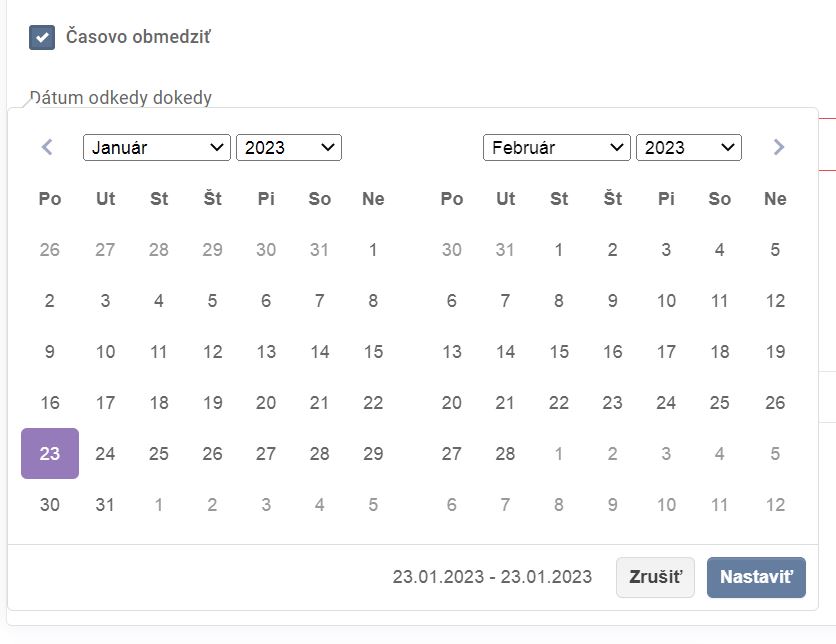Go to next month with right arrow
The image size is (836, 644).
[779, 148]
